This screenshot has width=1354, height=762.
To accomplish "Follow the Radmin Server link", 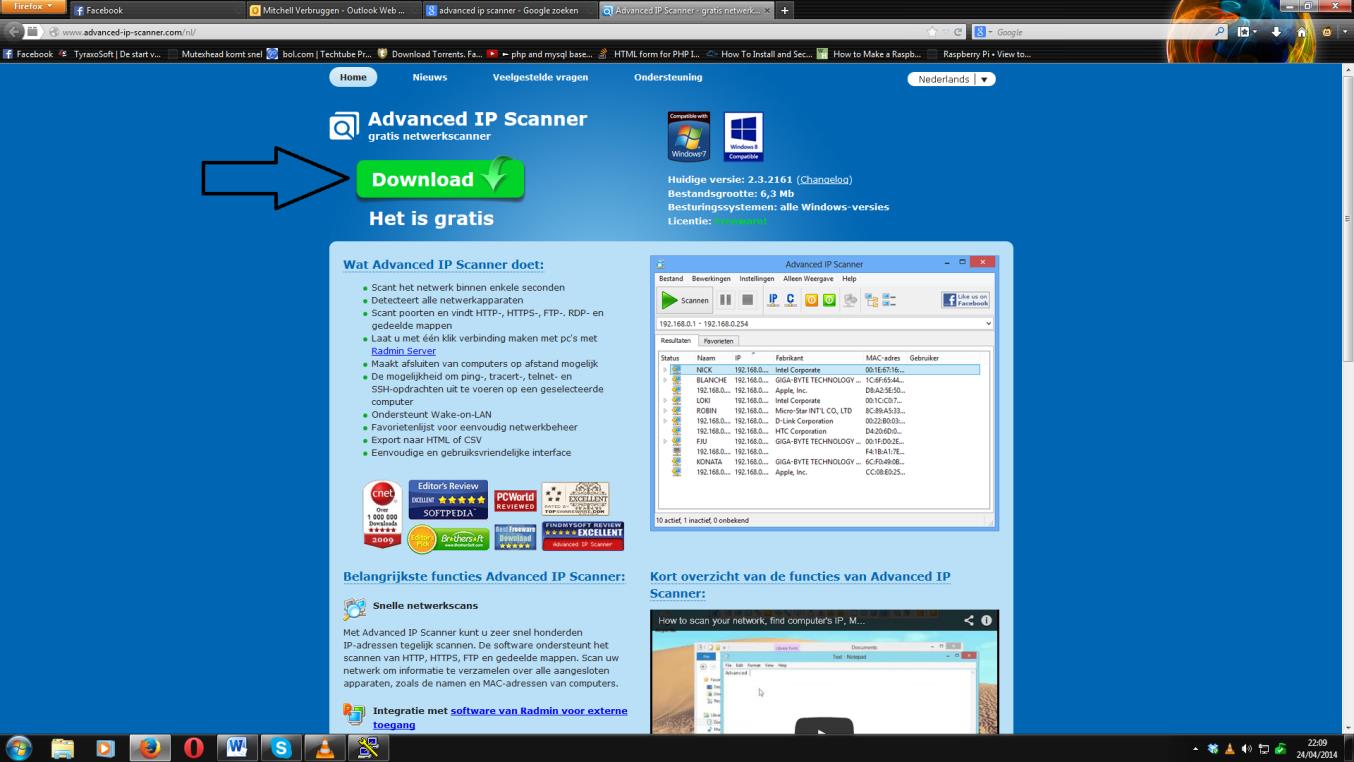I will (x=403, y=351).
